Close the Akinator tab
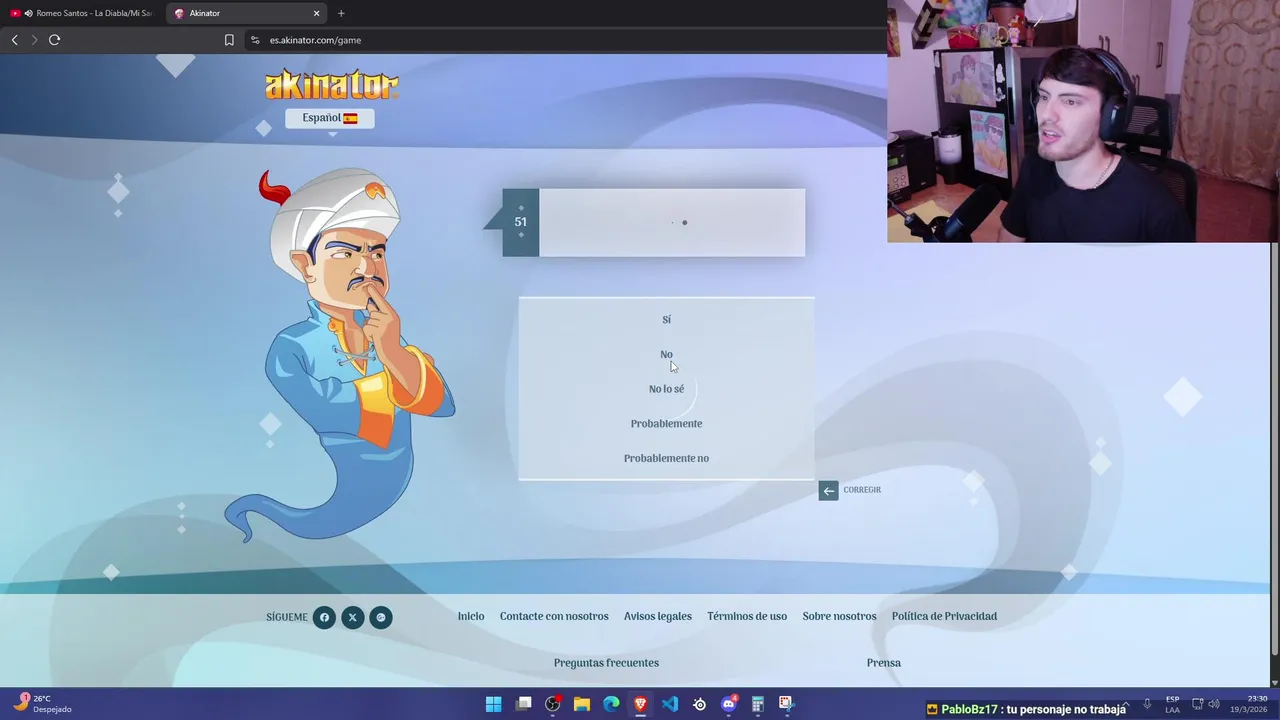1280x720 pixels. click(317, 13)
